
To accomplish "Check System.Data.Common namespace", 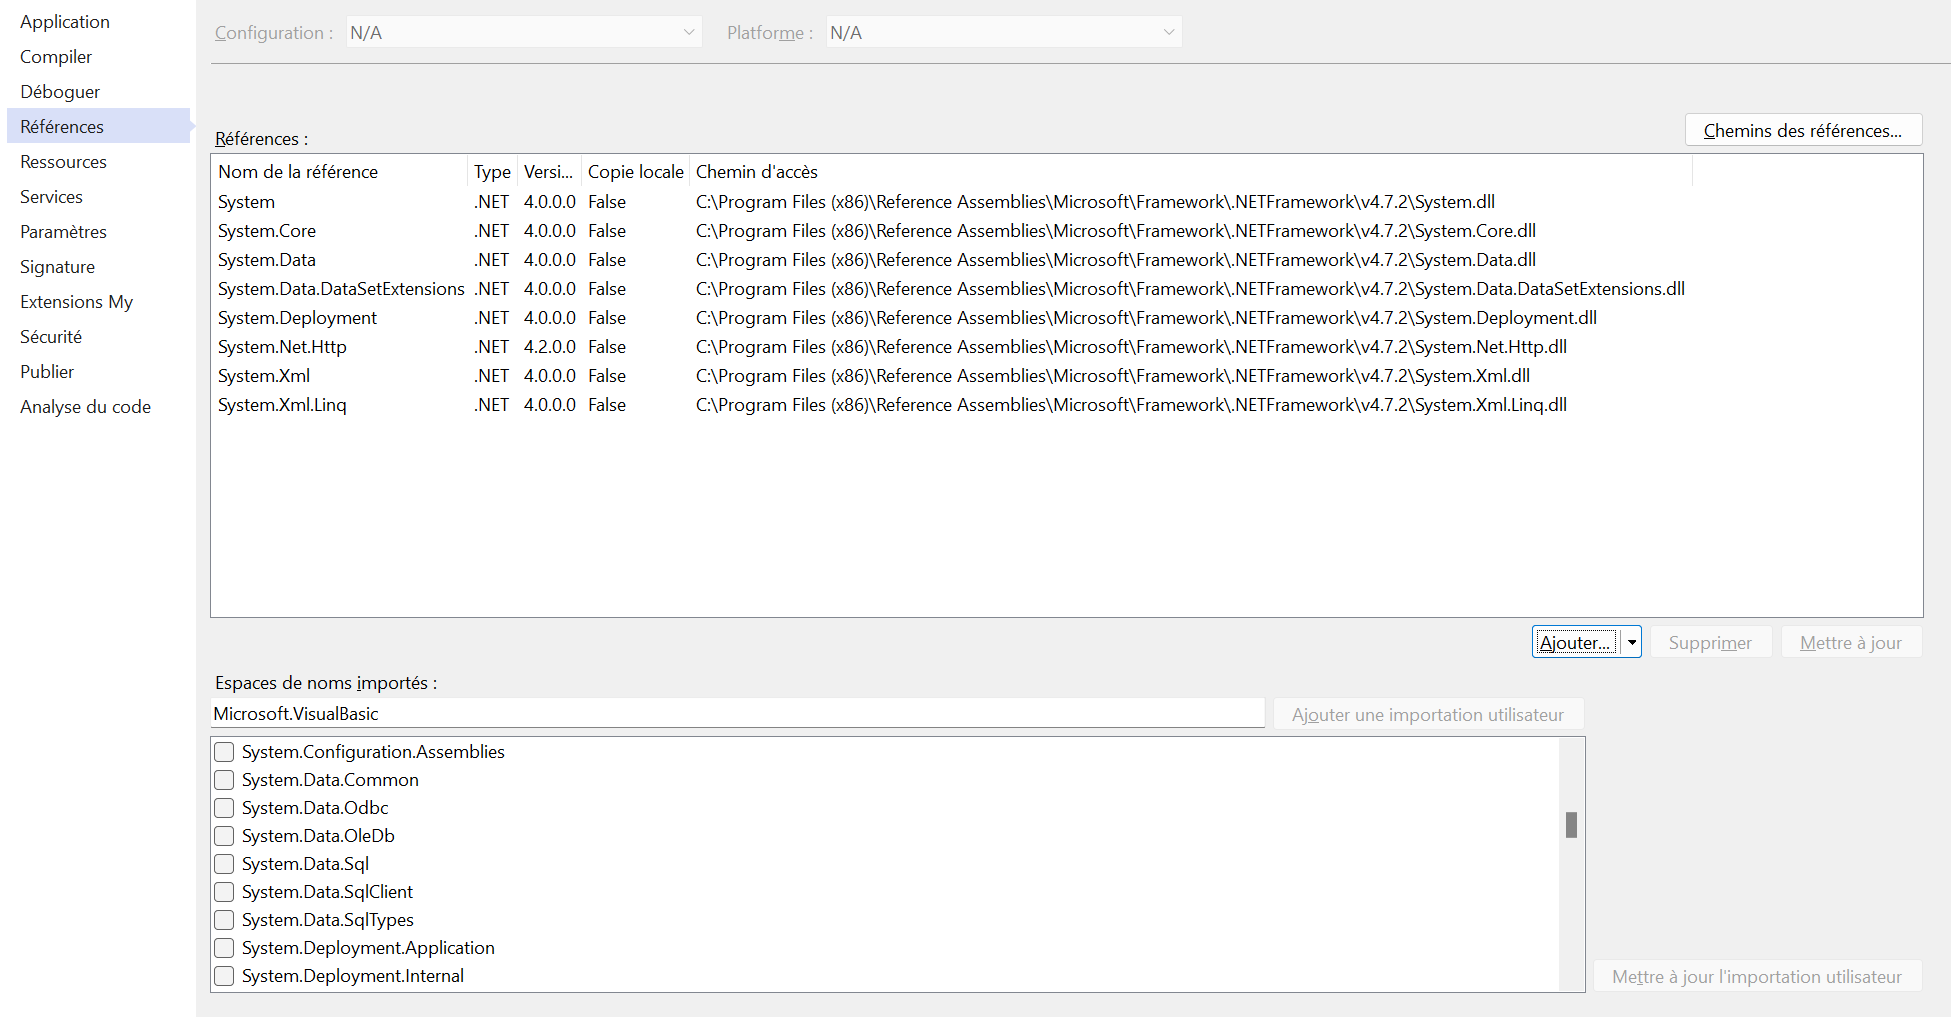I will pos(224,780).
